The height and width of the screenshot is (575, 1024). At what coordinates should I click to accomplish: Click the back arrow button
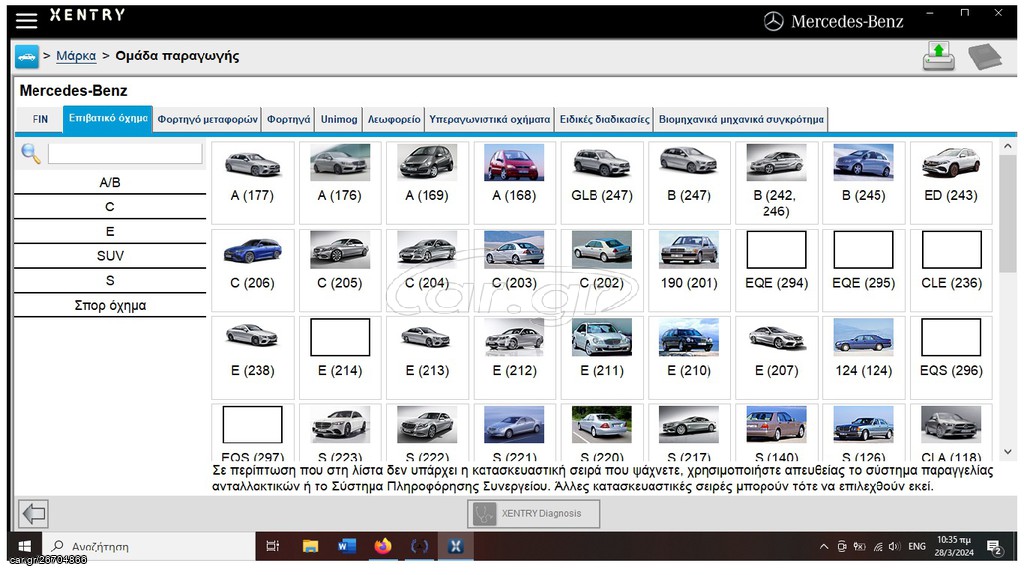tap(33, 514)
